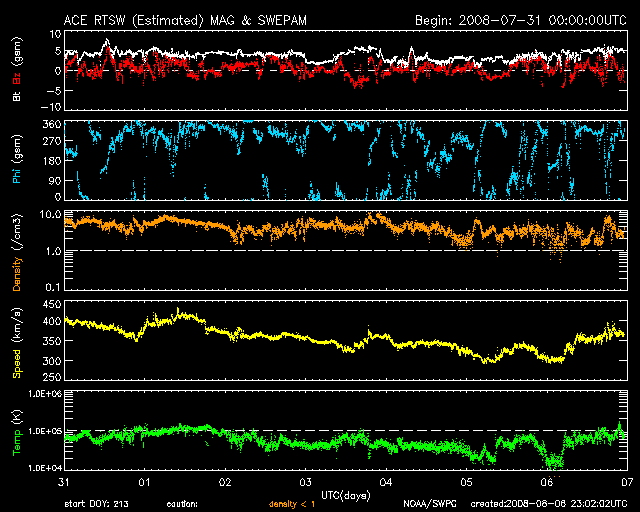Click the Begin: 2008-07-31 00:00:00UTC timestamp
Image resolution: width=640 pixels, height=512 pixels.
(521, 20)
